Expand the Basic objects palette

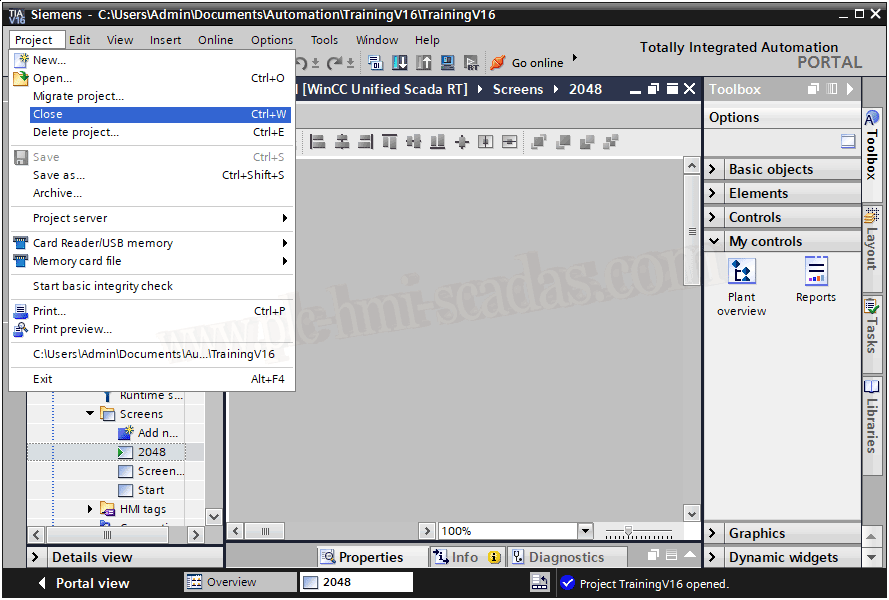[x=714, y=169]
